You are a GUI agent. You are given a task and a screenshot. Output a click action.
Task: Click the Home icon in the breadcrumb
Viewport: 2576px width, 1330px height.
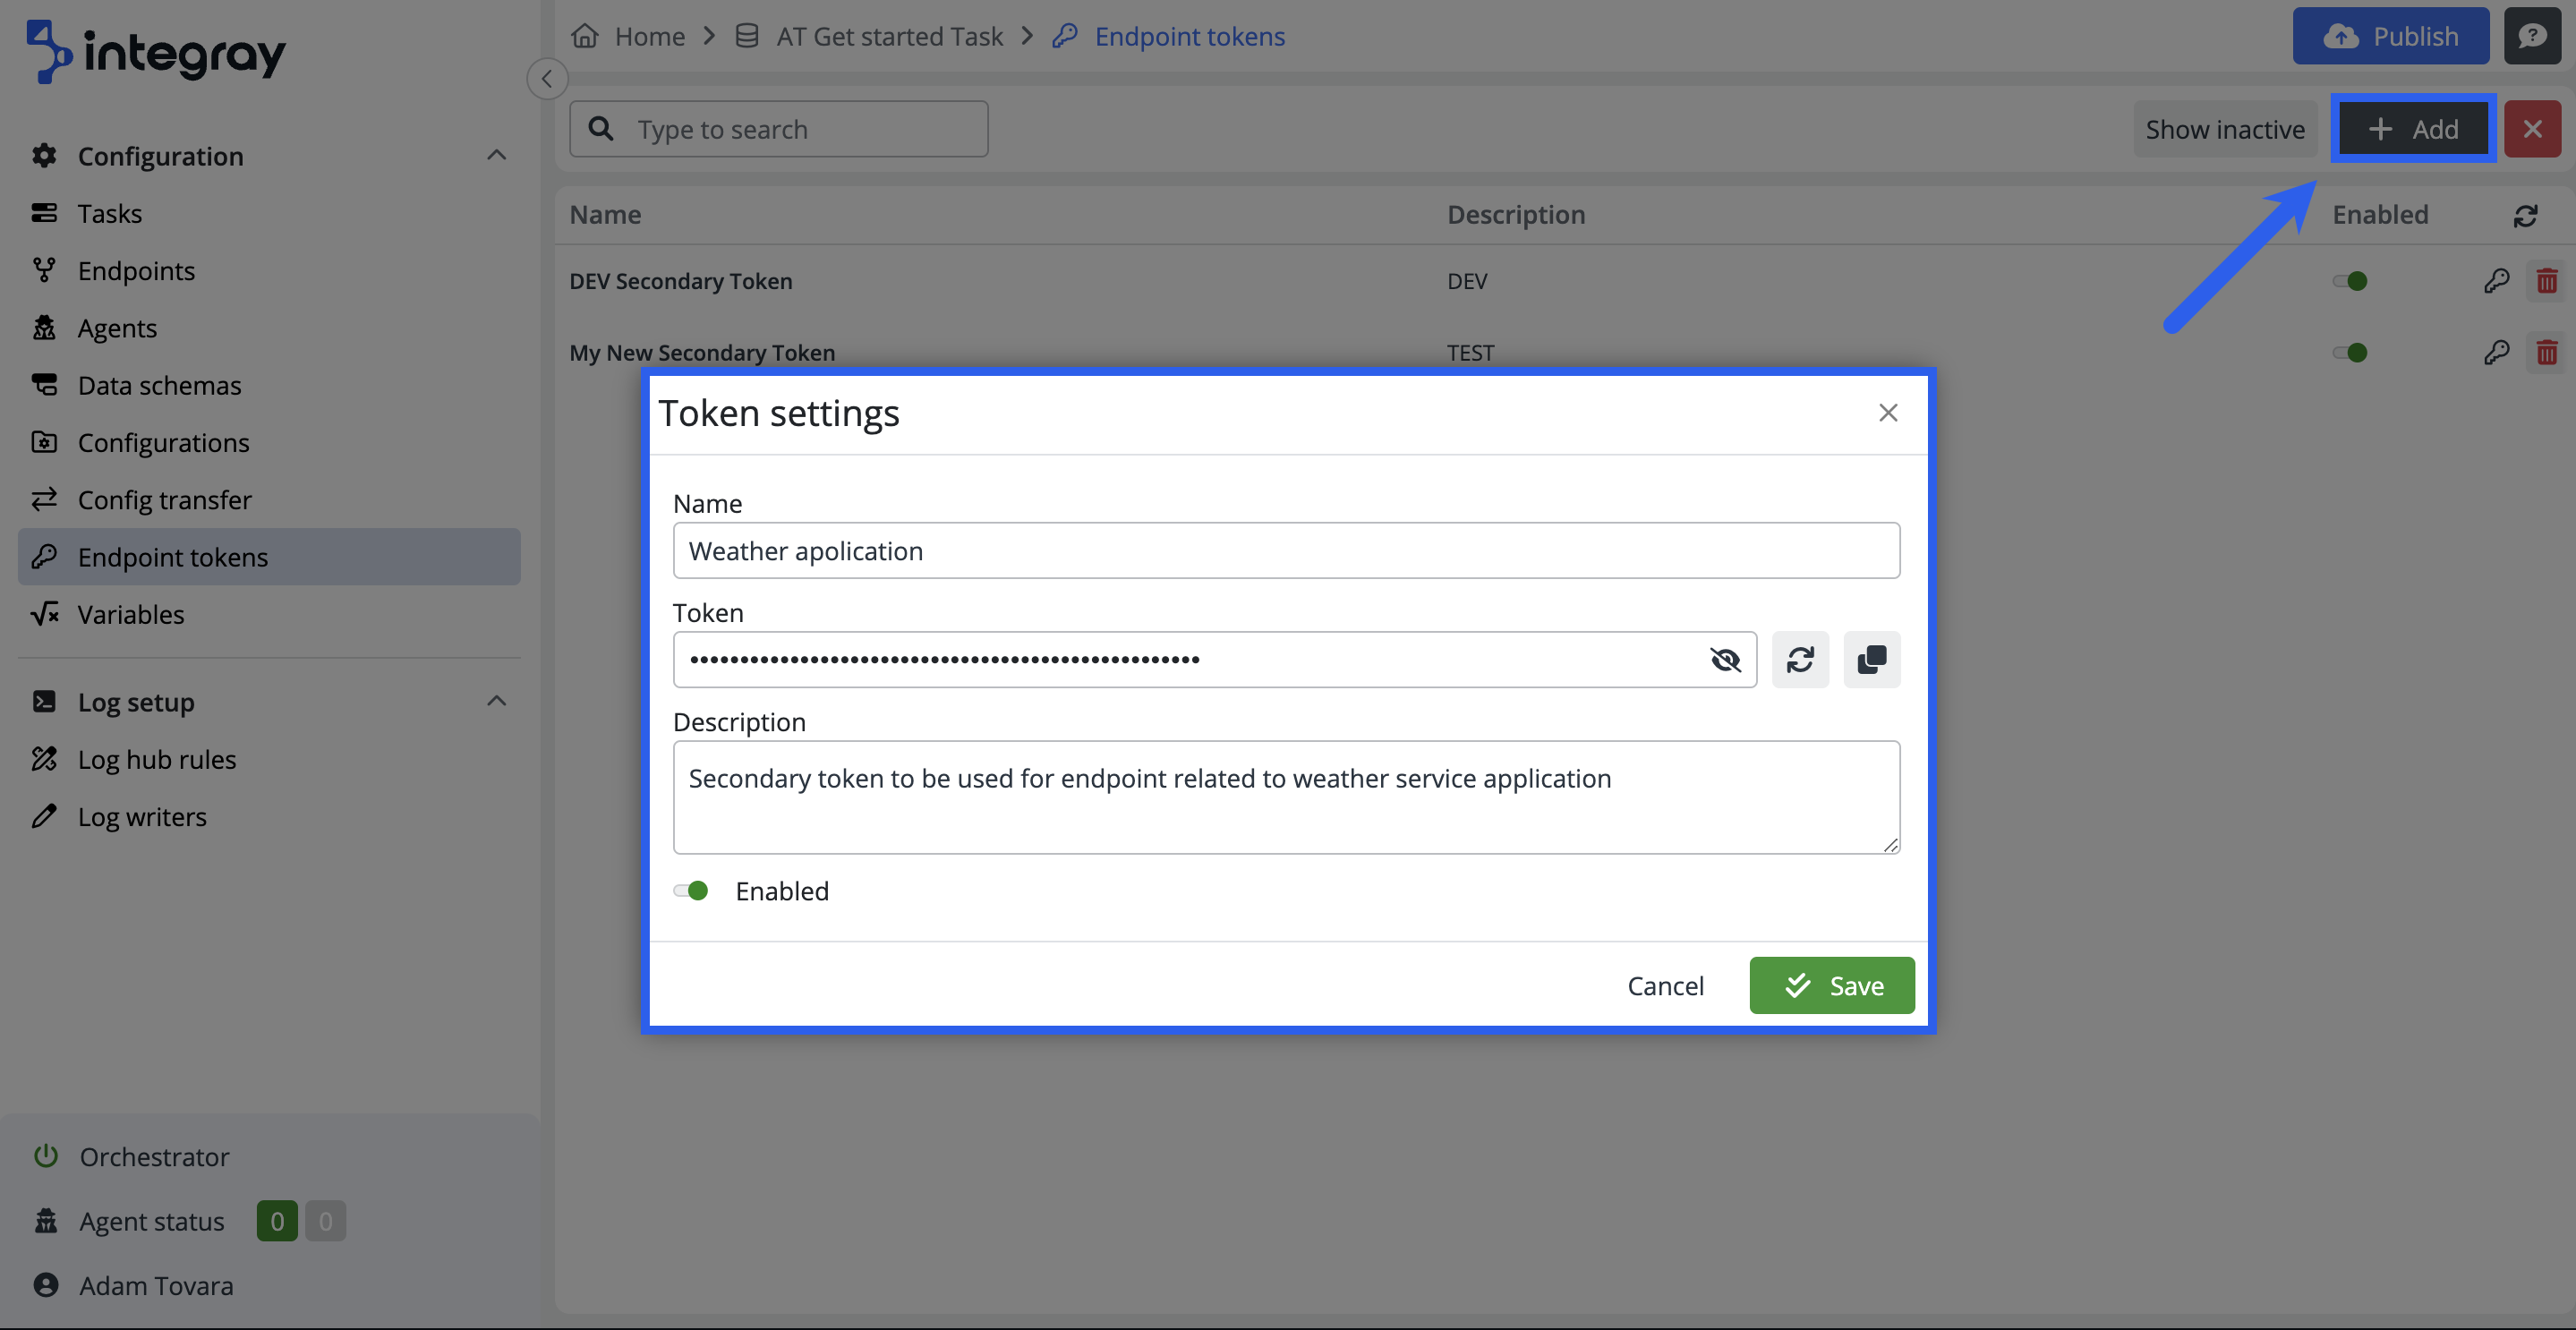pos(585,36)
